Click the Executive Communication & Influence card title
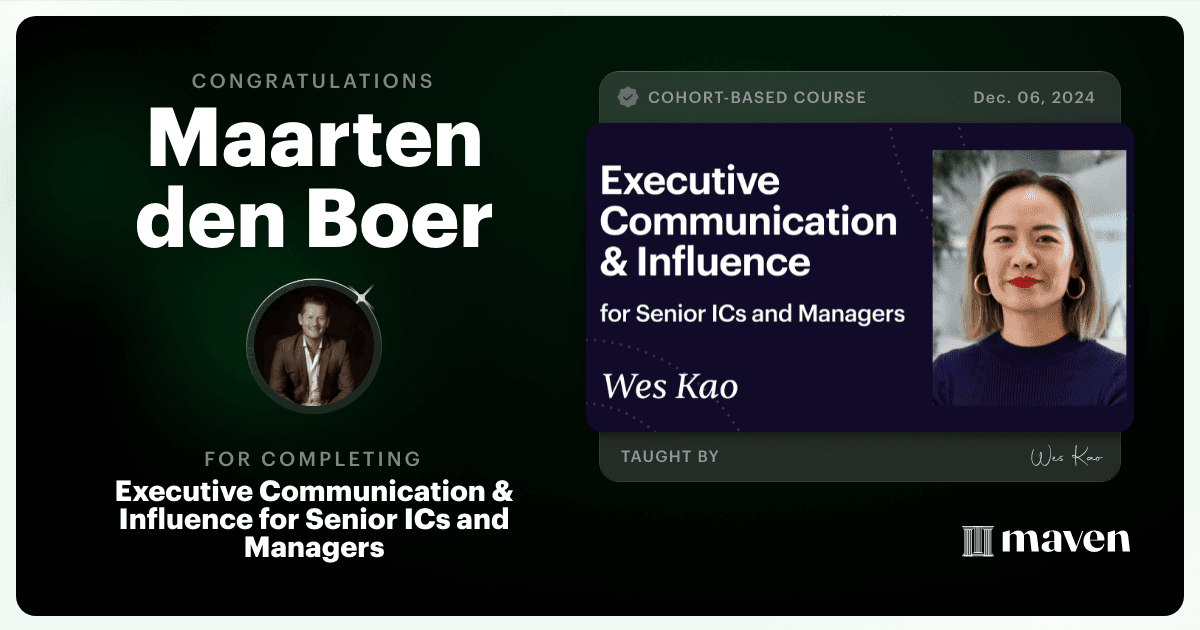Screen dimensions: 1200x630 coord(748,222)
